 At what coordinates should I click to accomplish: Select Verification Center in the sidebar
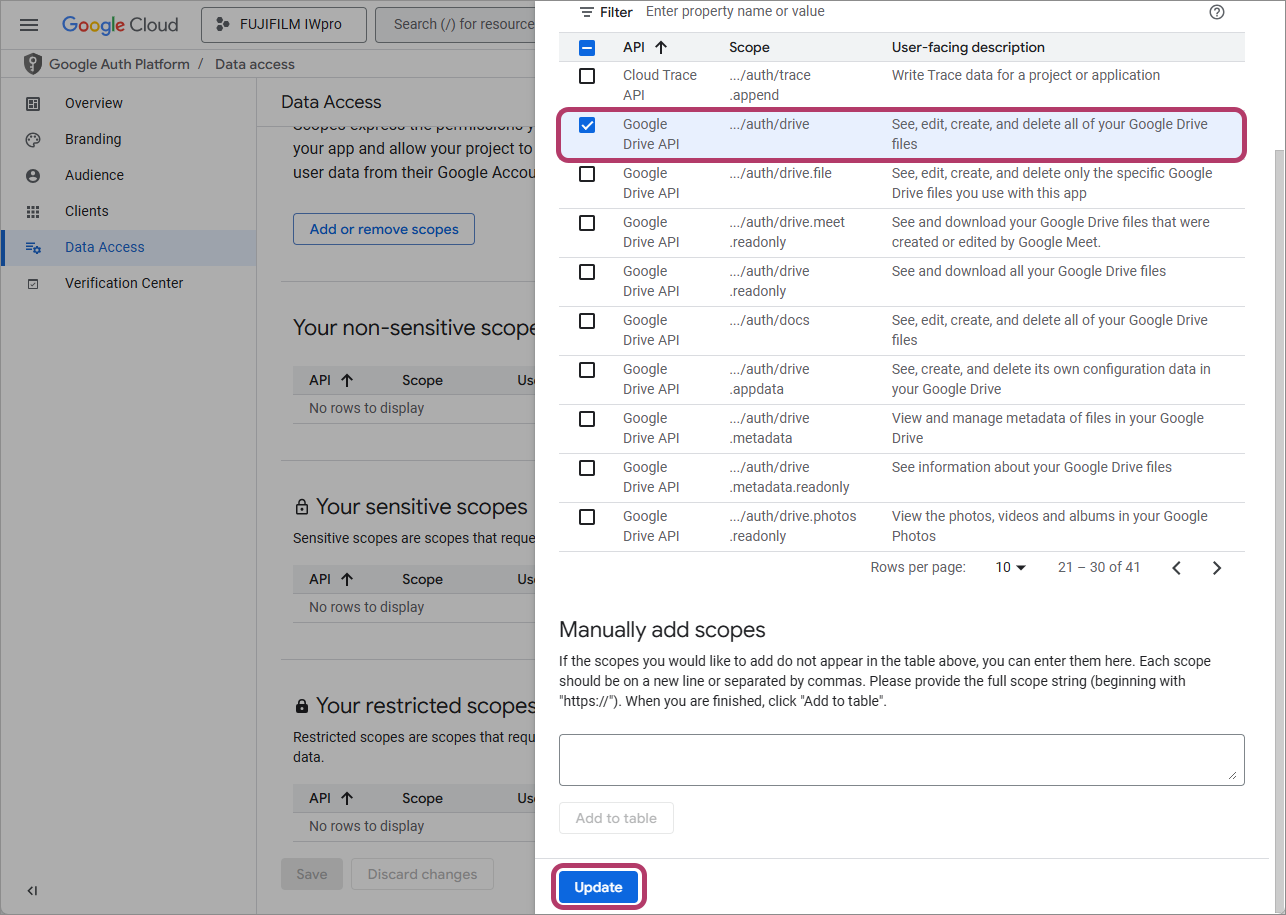pos(124,283)
